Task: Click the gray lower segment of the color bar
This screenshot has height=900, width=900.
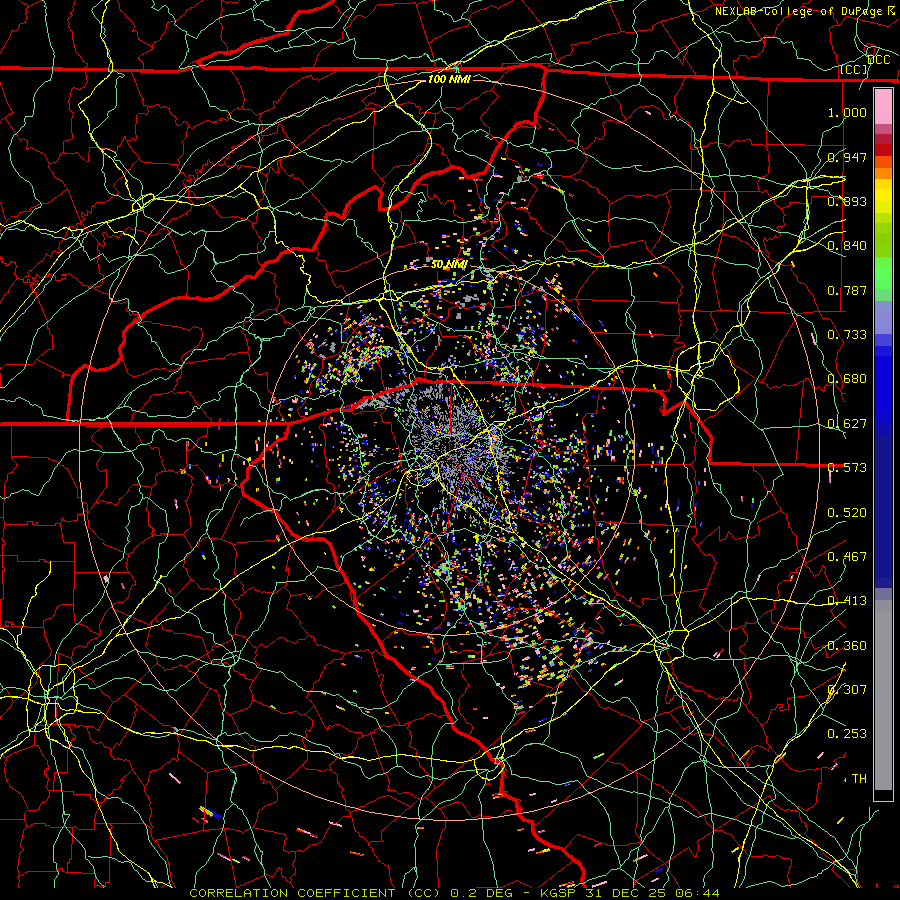Action: coord(883,695)
